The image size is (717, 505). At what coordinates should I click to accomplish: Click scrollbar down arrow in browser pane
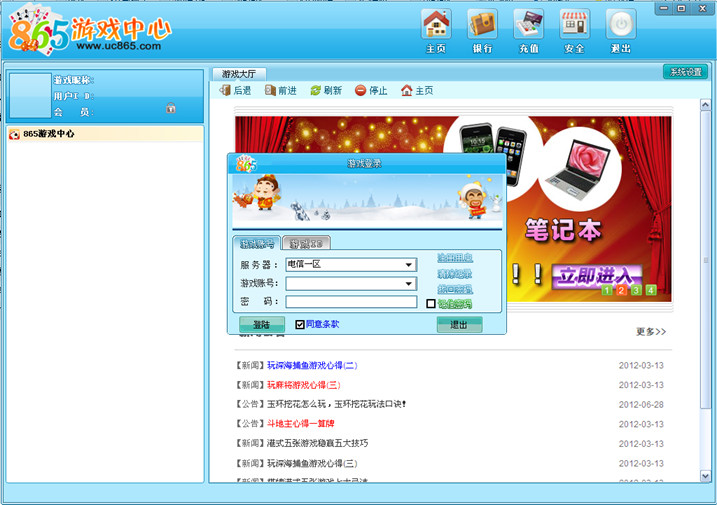[706, 476]
